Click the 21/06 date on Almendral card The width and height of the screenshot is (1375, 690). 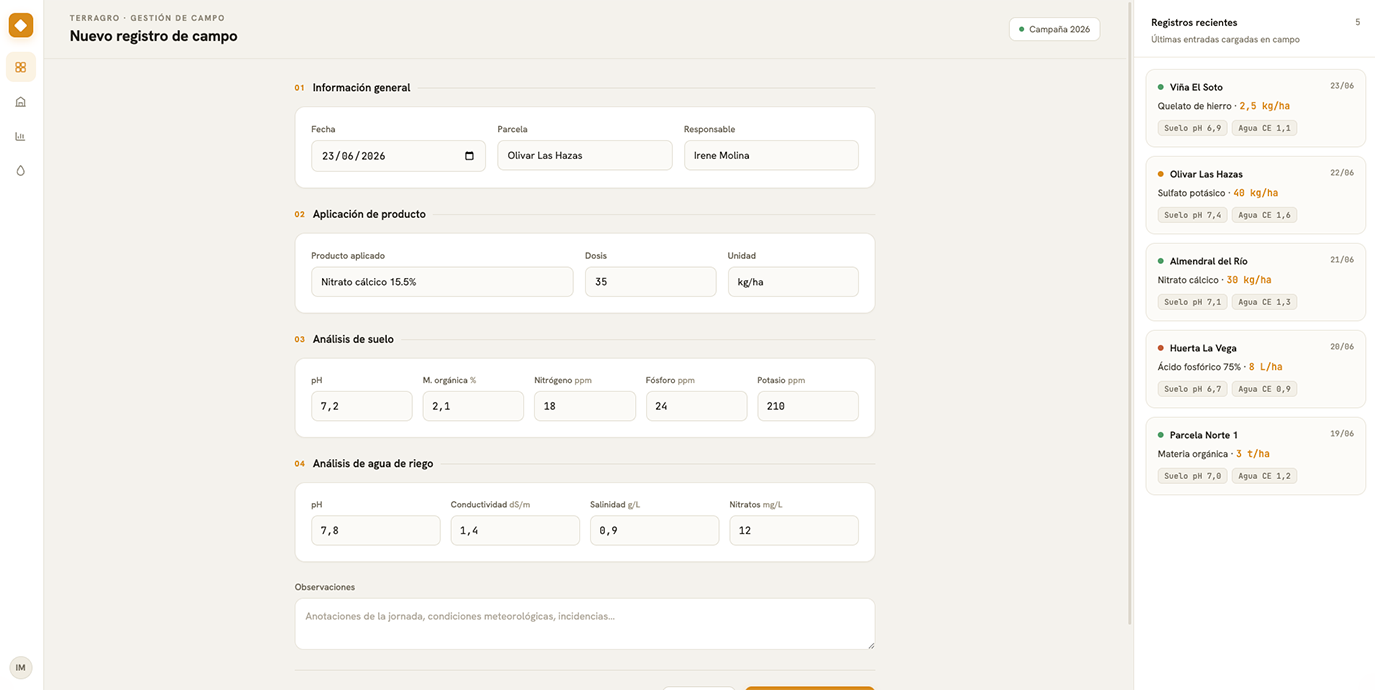tap(1342, 260)
